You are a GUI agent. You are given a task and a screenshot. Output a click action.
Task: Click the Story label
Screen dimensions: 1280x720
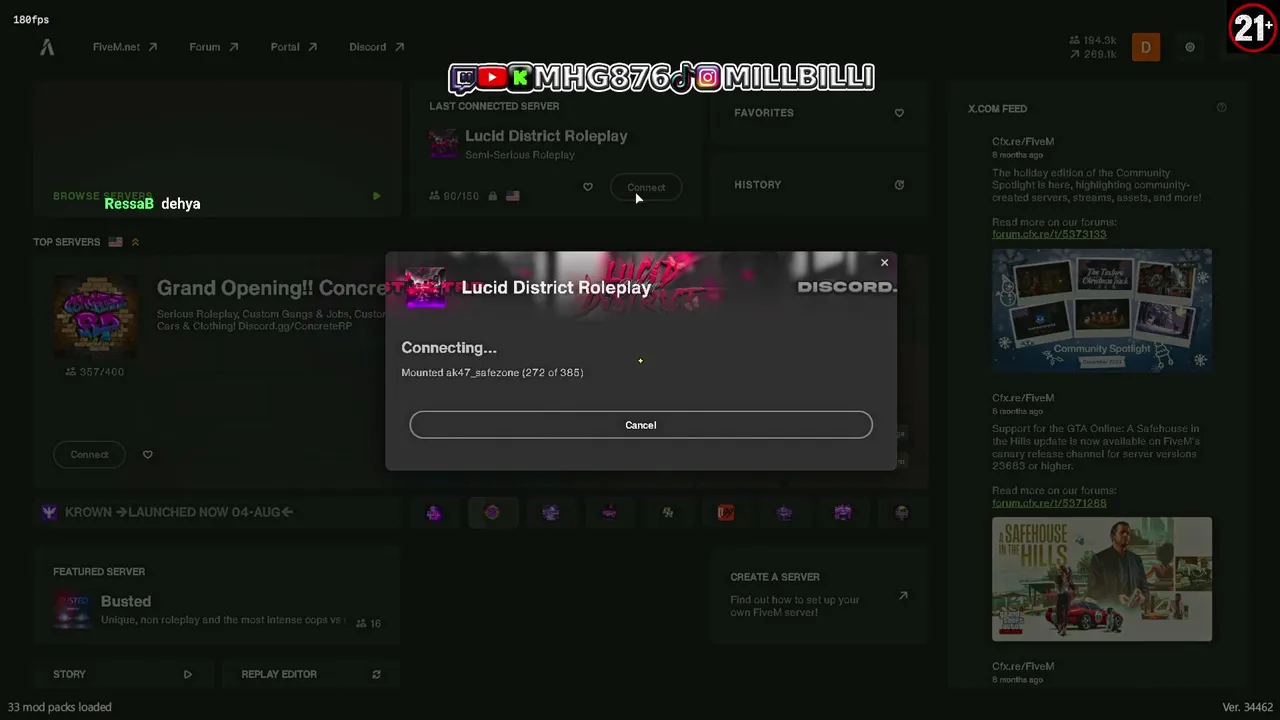69,674
